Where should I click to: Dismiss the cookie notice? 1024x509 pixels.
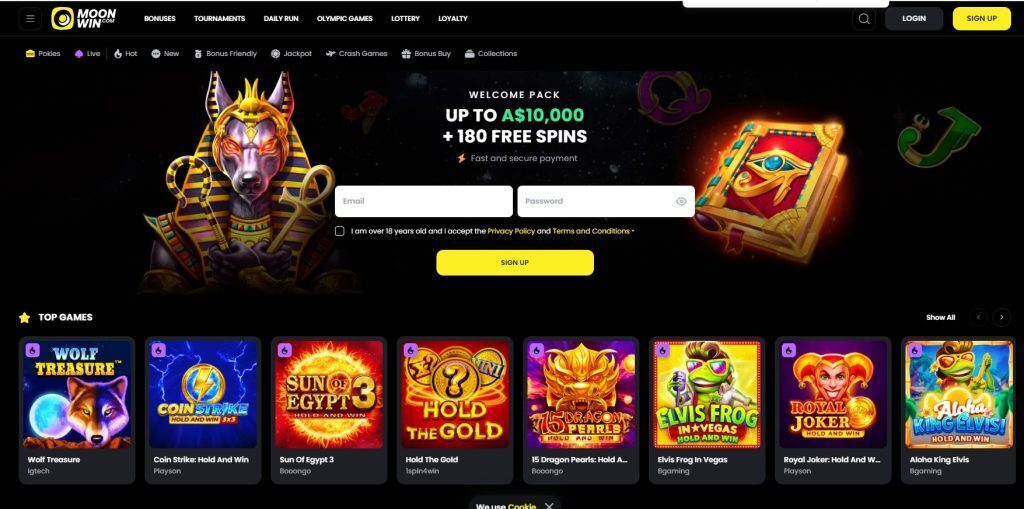[549, 506]
